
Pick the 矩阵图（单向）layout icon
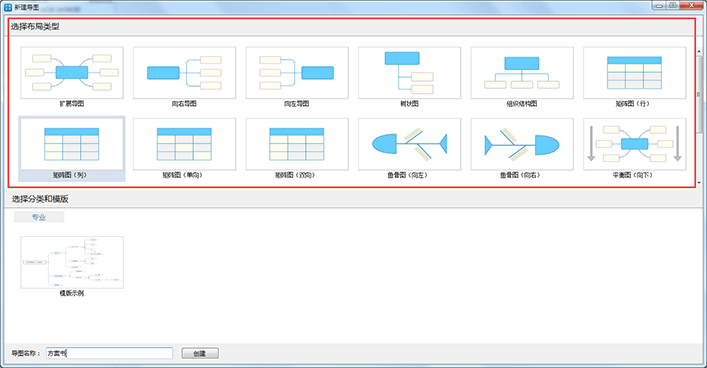click(184, 144)
